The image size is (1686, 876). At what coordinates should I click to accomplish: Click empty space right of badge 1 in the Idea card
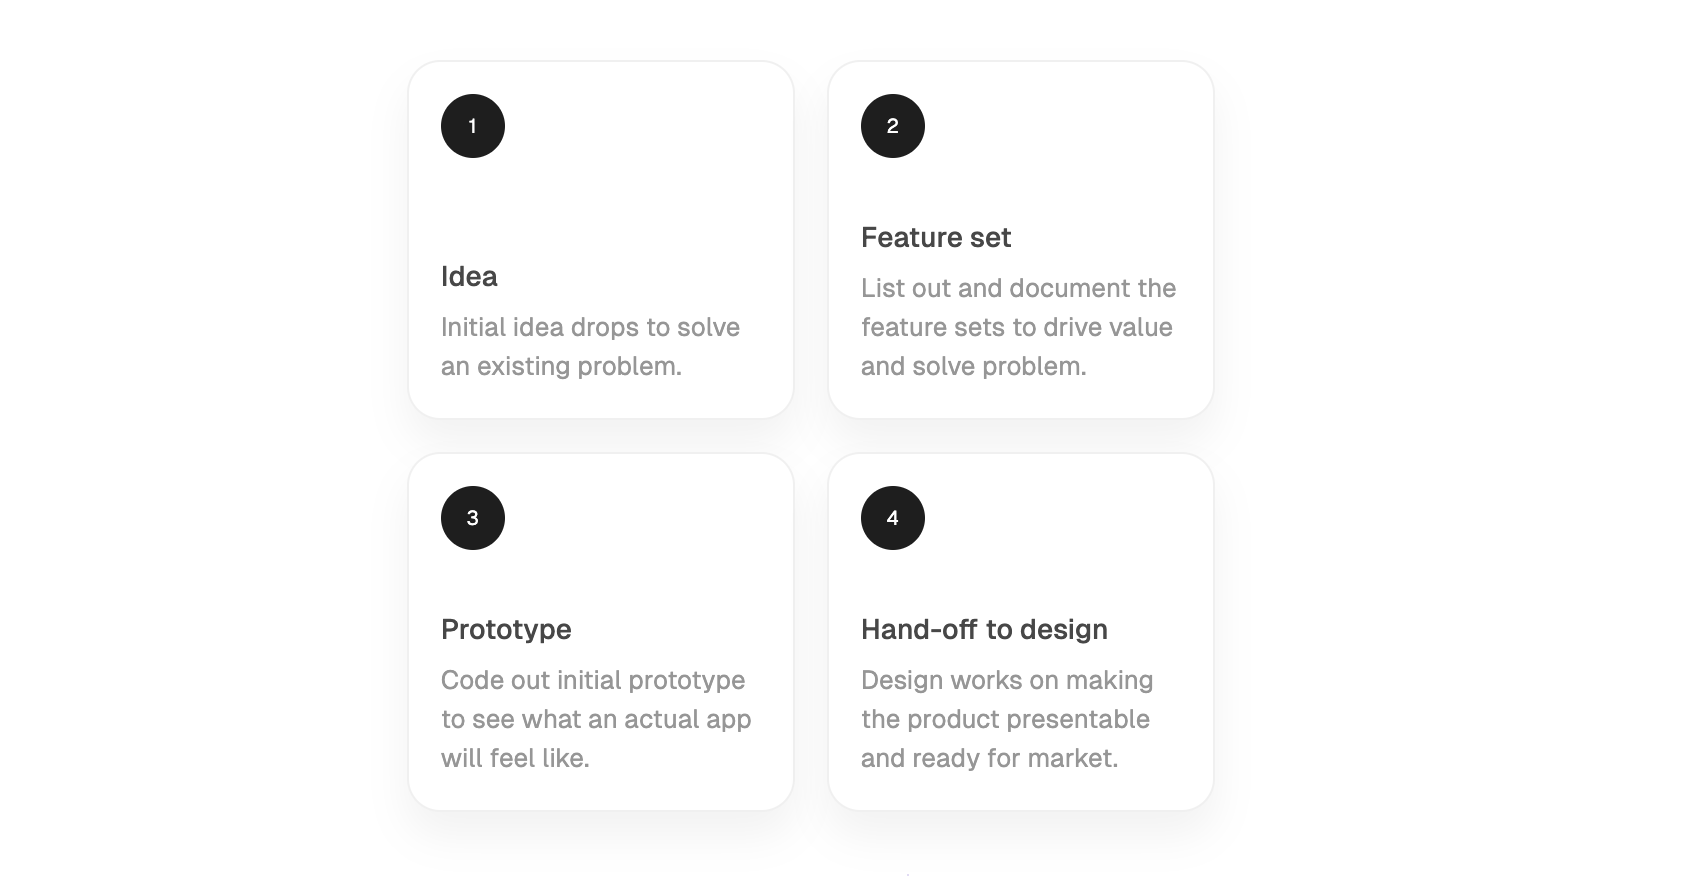point(640,126)
